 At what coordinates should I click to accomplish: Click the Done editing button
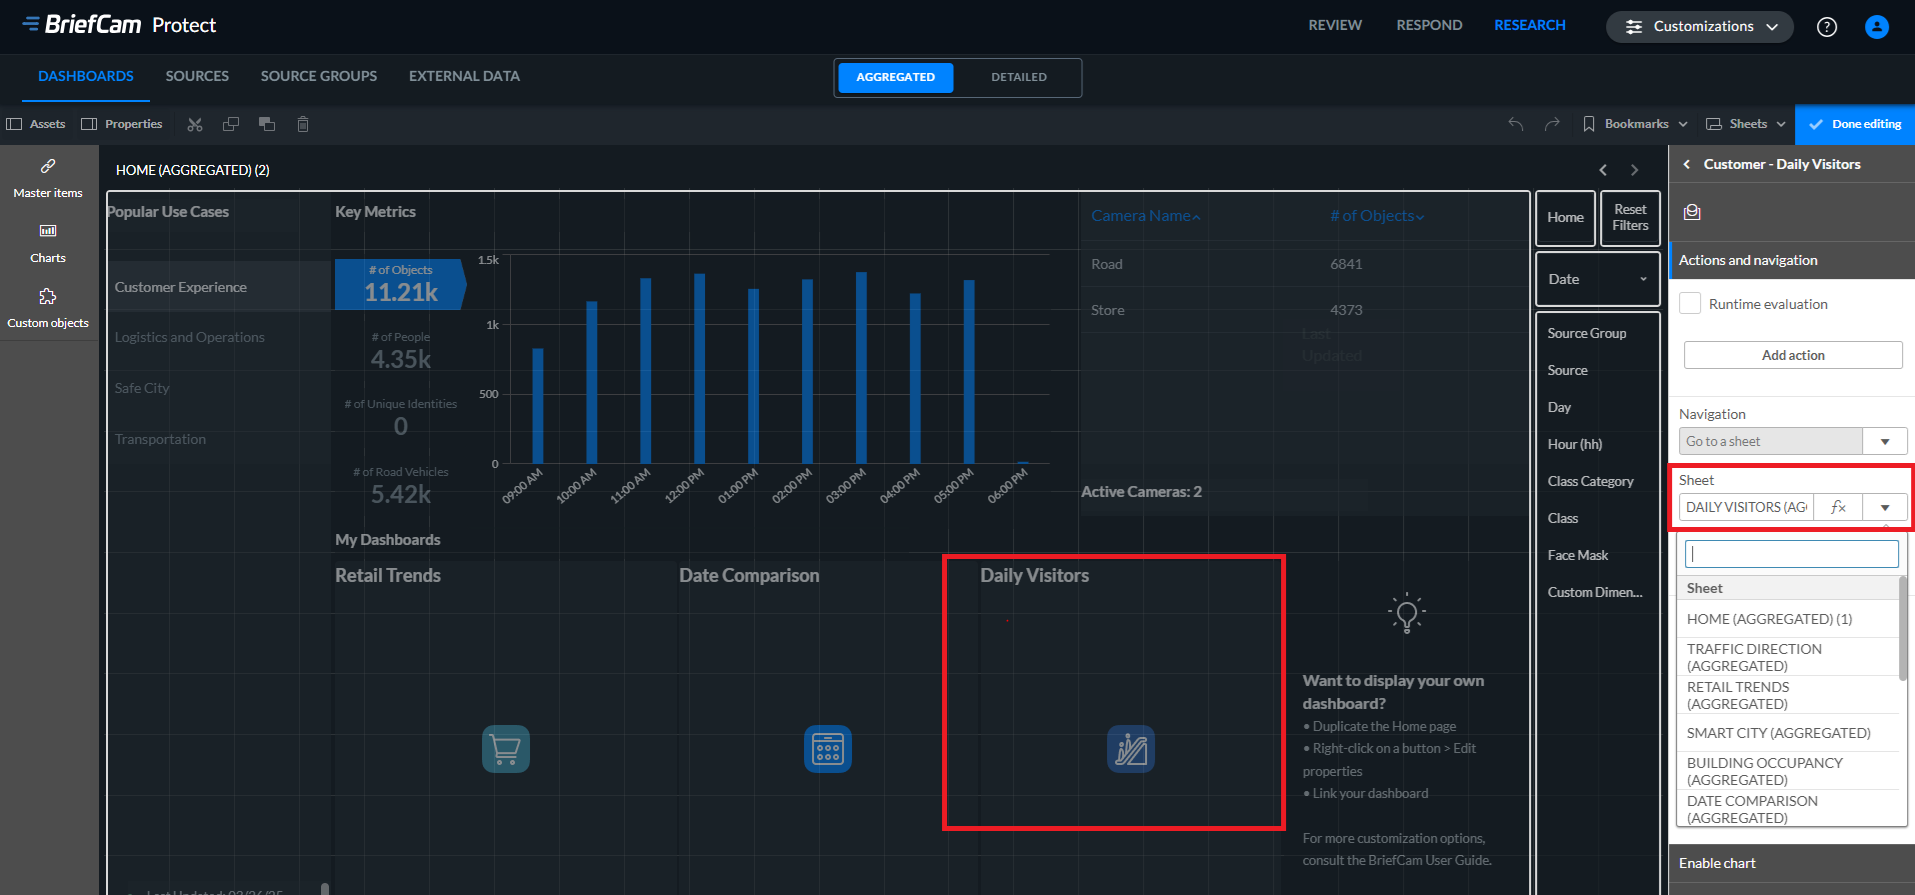click(x=1855, y=124)
